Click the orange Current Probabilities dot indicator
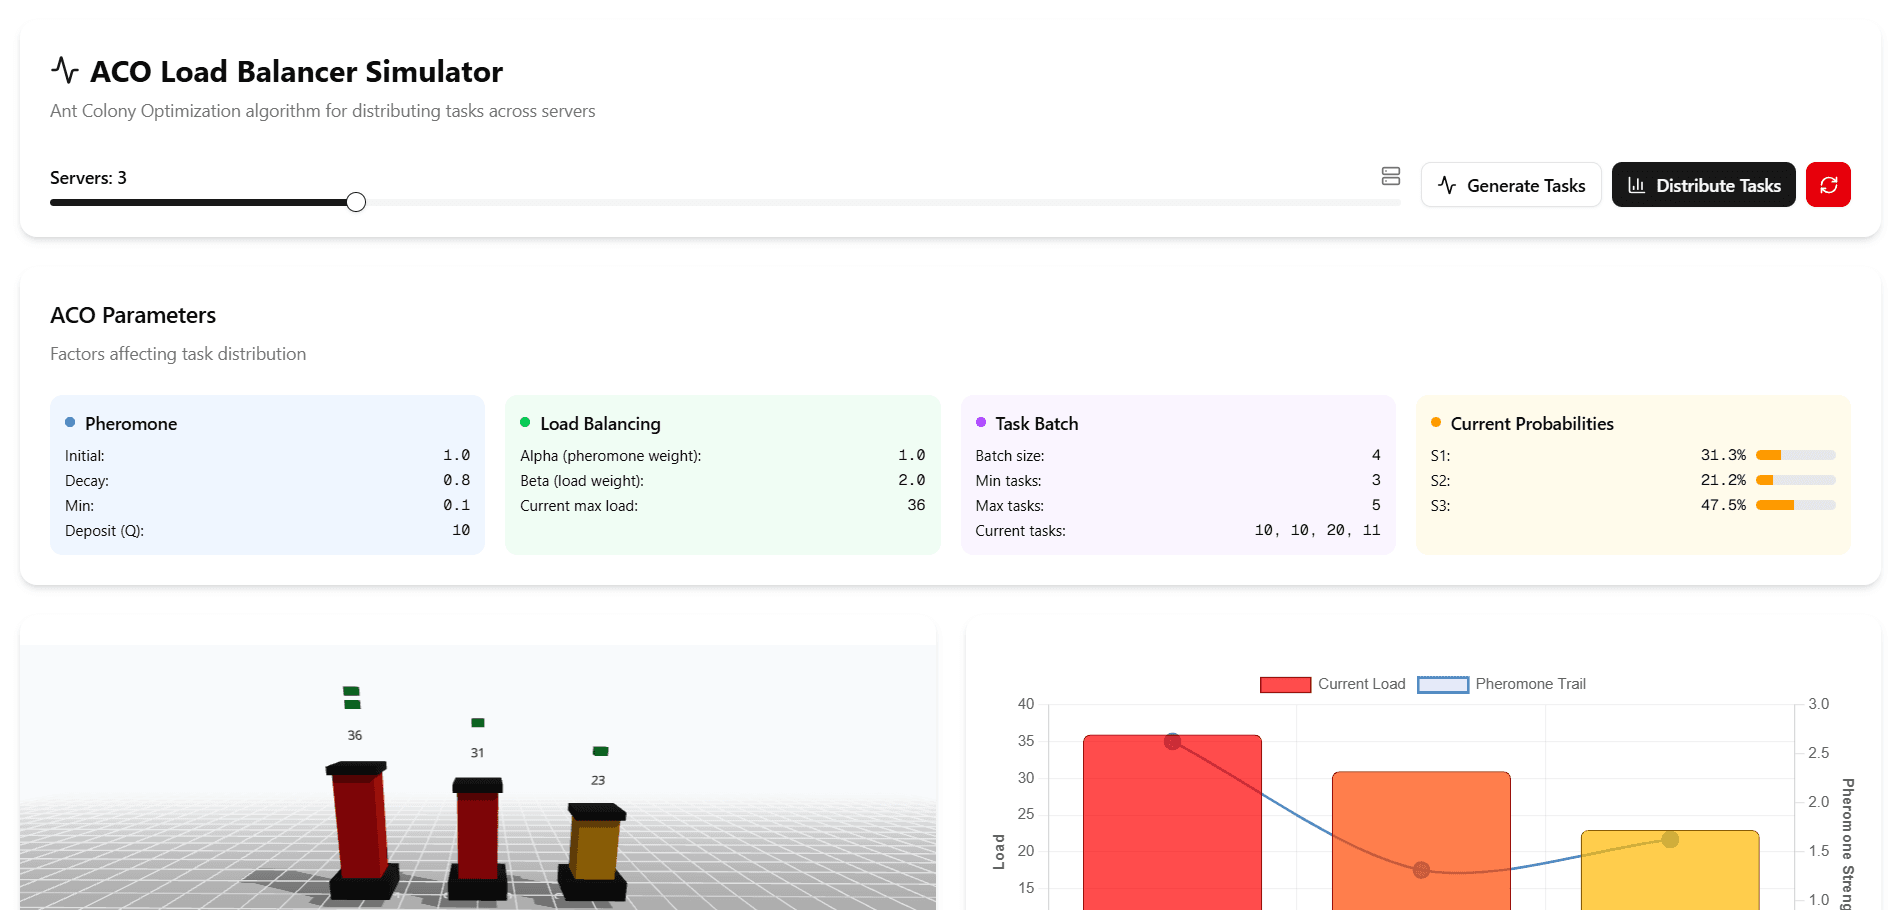 point(1436,422)
